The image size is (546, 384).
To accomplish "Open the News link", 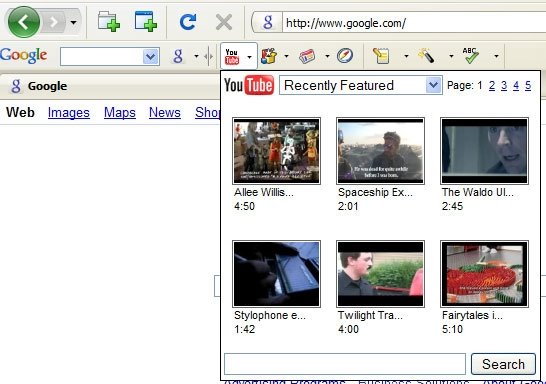I will point(165,112).
